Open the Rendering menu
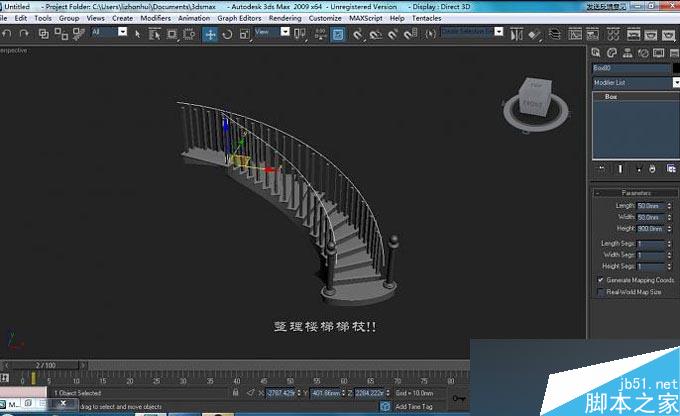Viewport: 680px width, 416px height. [285, 18]
